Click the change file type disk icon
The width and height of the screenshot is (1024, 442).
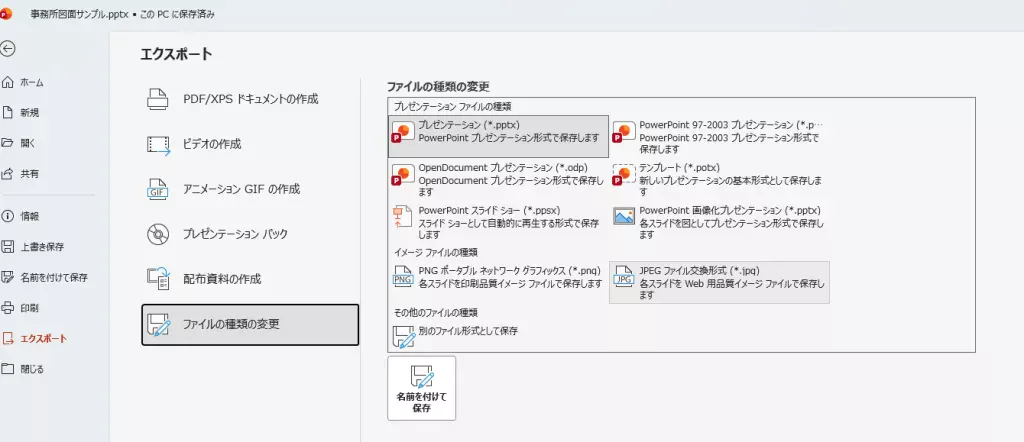tap(158, 324)
